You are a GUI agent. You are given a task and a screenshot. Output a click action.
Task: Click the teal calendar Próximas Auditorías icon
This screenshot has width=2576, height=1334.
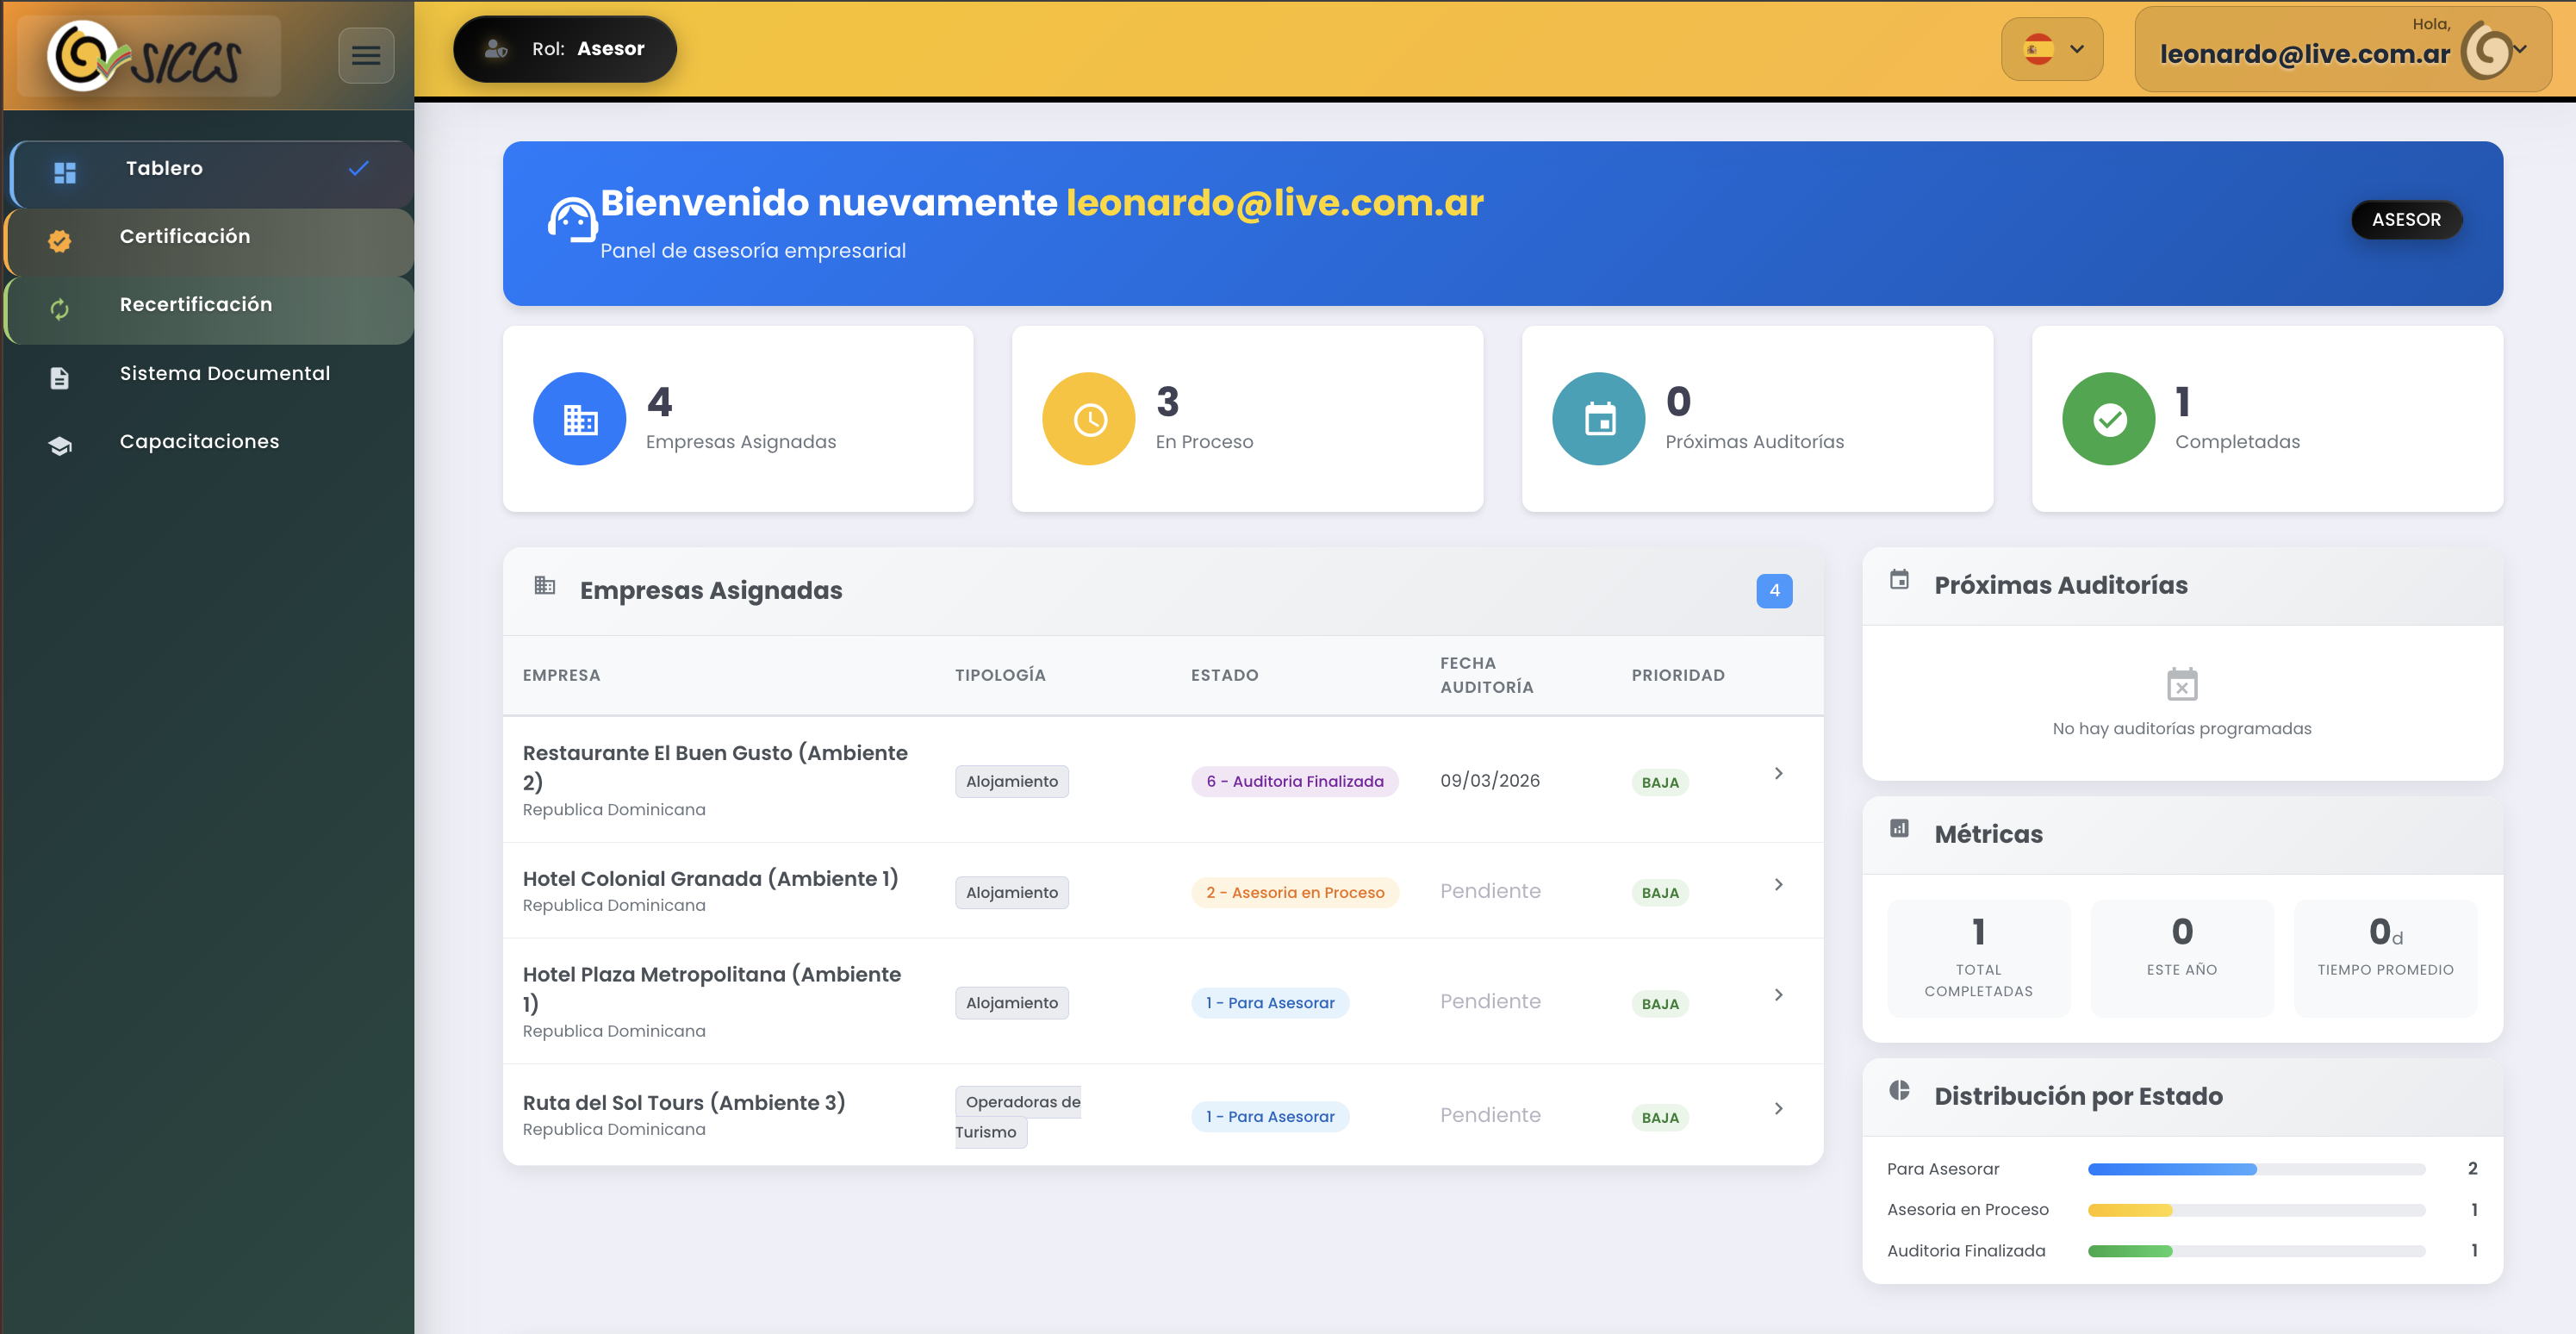pos(1598,419)
